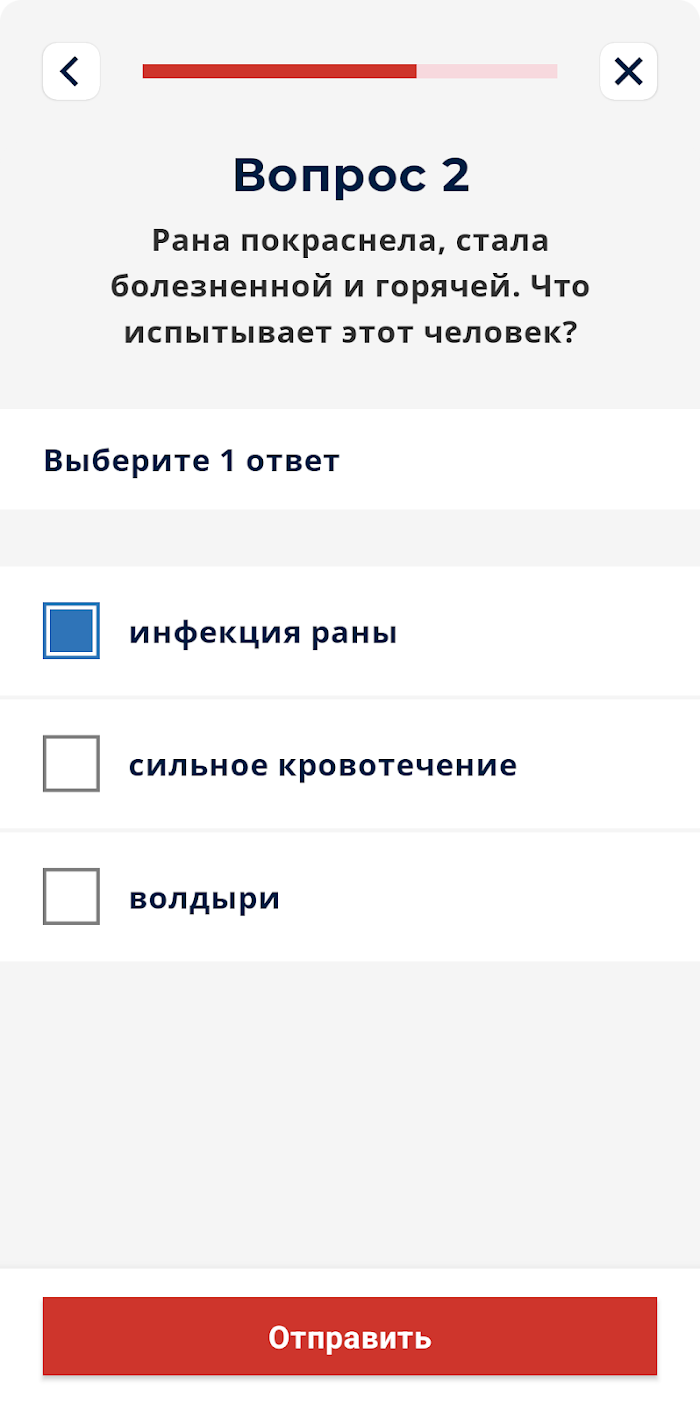Close the quiz with the X icon

[x=628, y=71]
